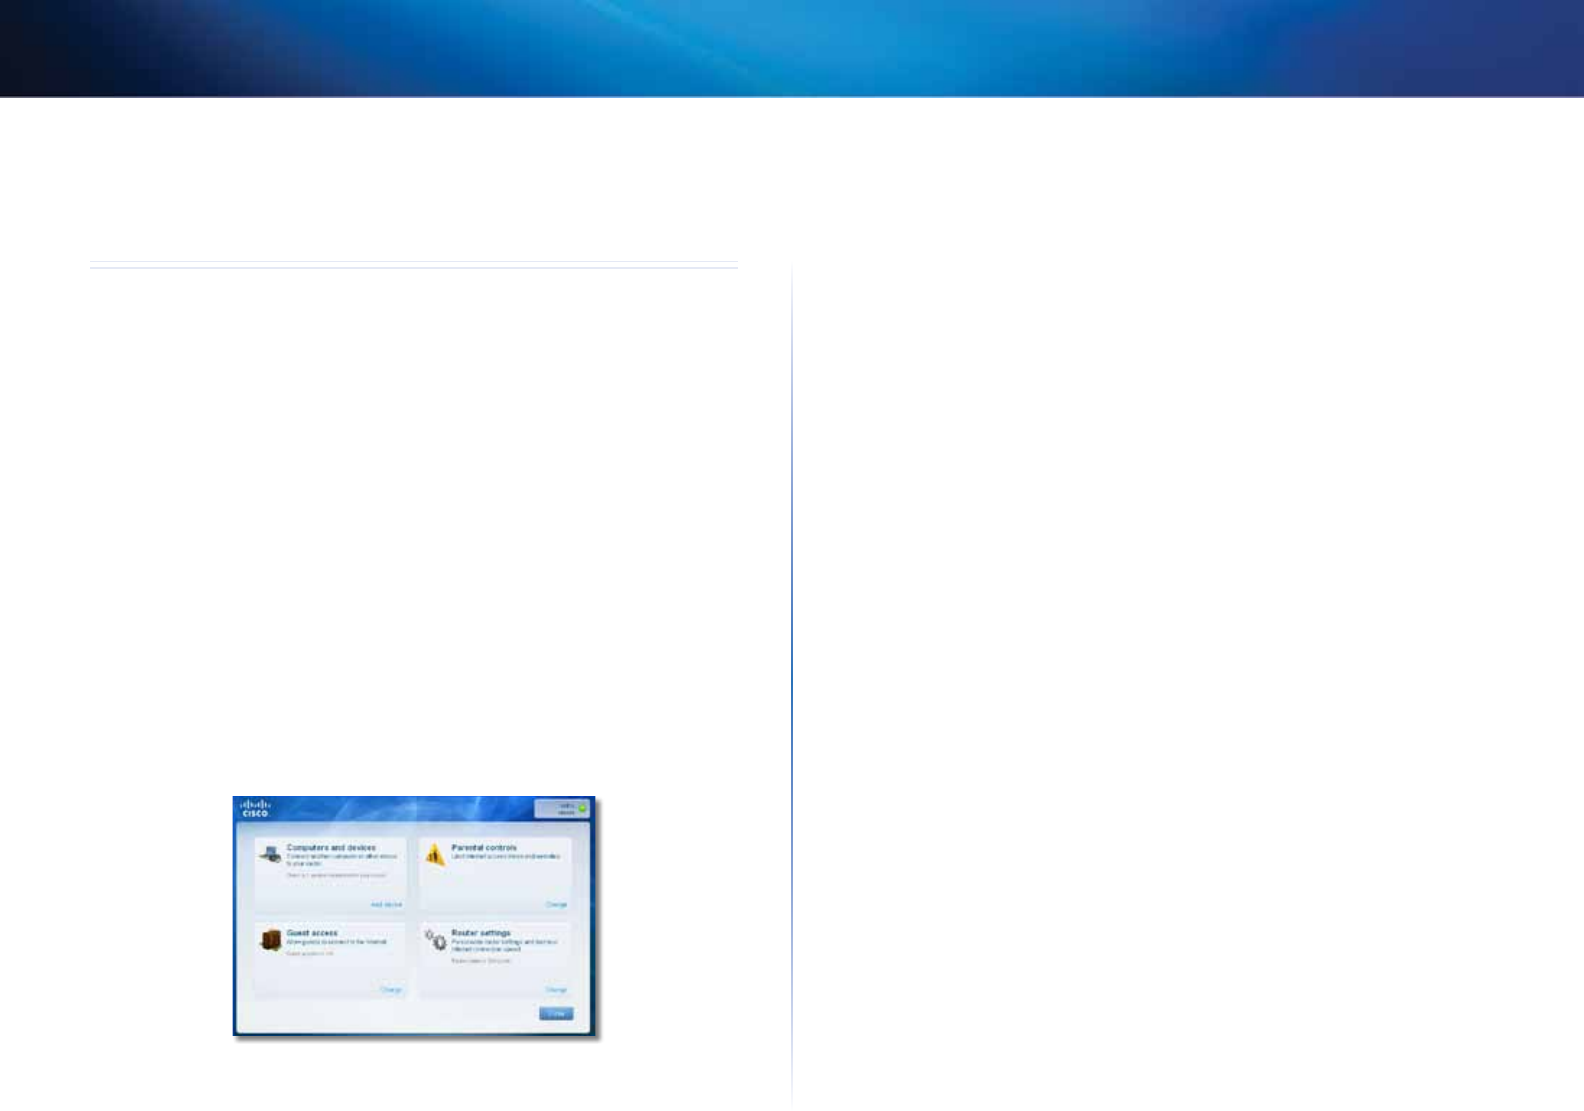Select the Computers and devices heading
The height and width of the screenshot is (1111, 1584).
pyautogui.click(x=331, y=847)
